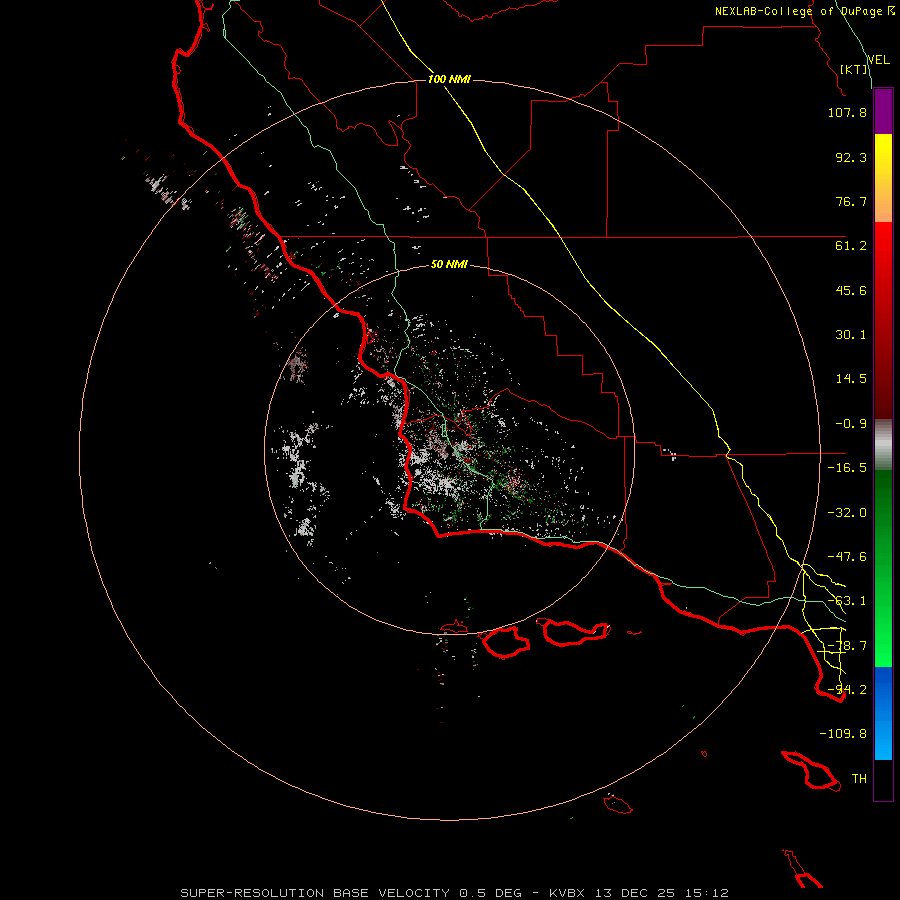The image size is (900, 900).
Task: Click the NEXLAB-College of DuPage label
Action: click(x=798, y=11)
